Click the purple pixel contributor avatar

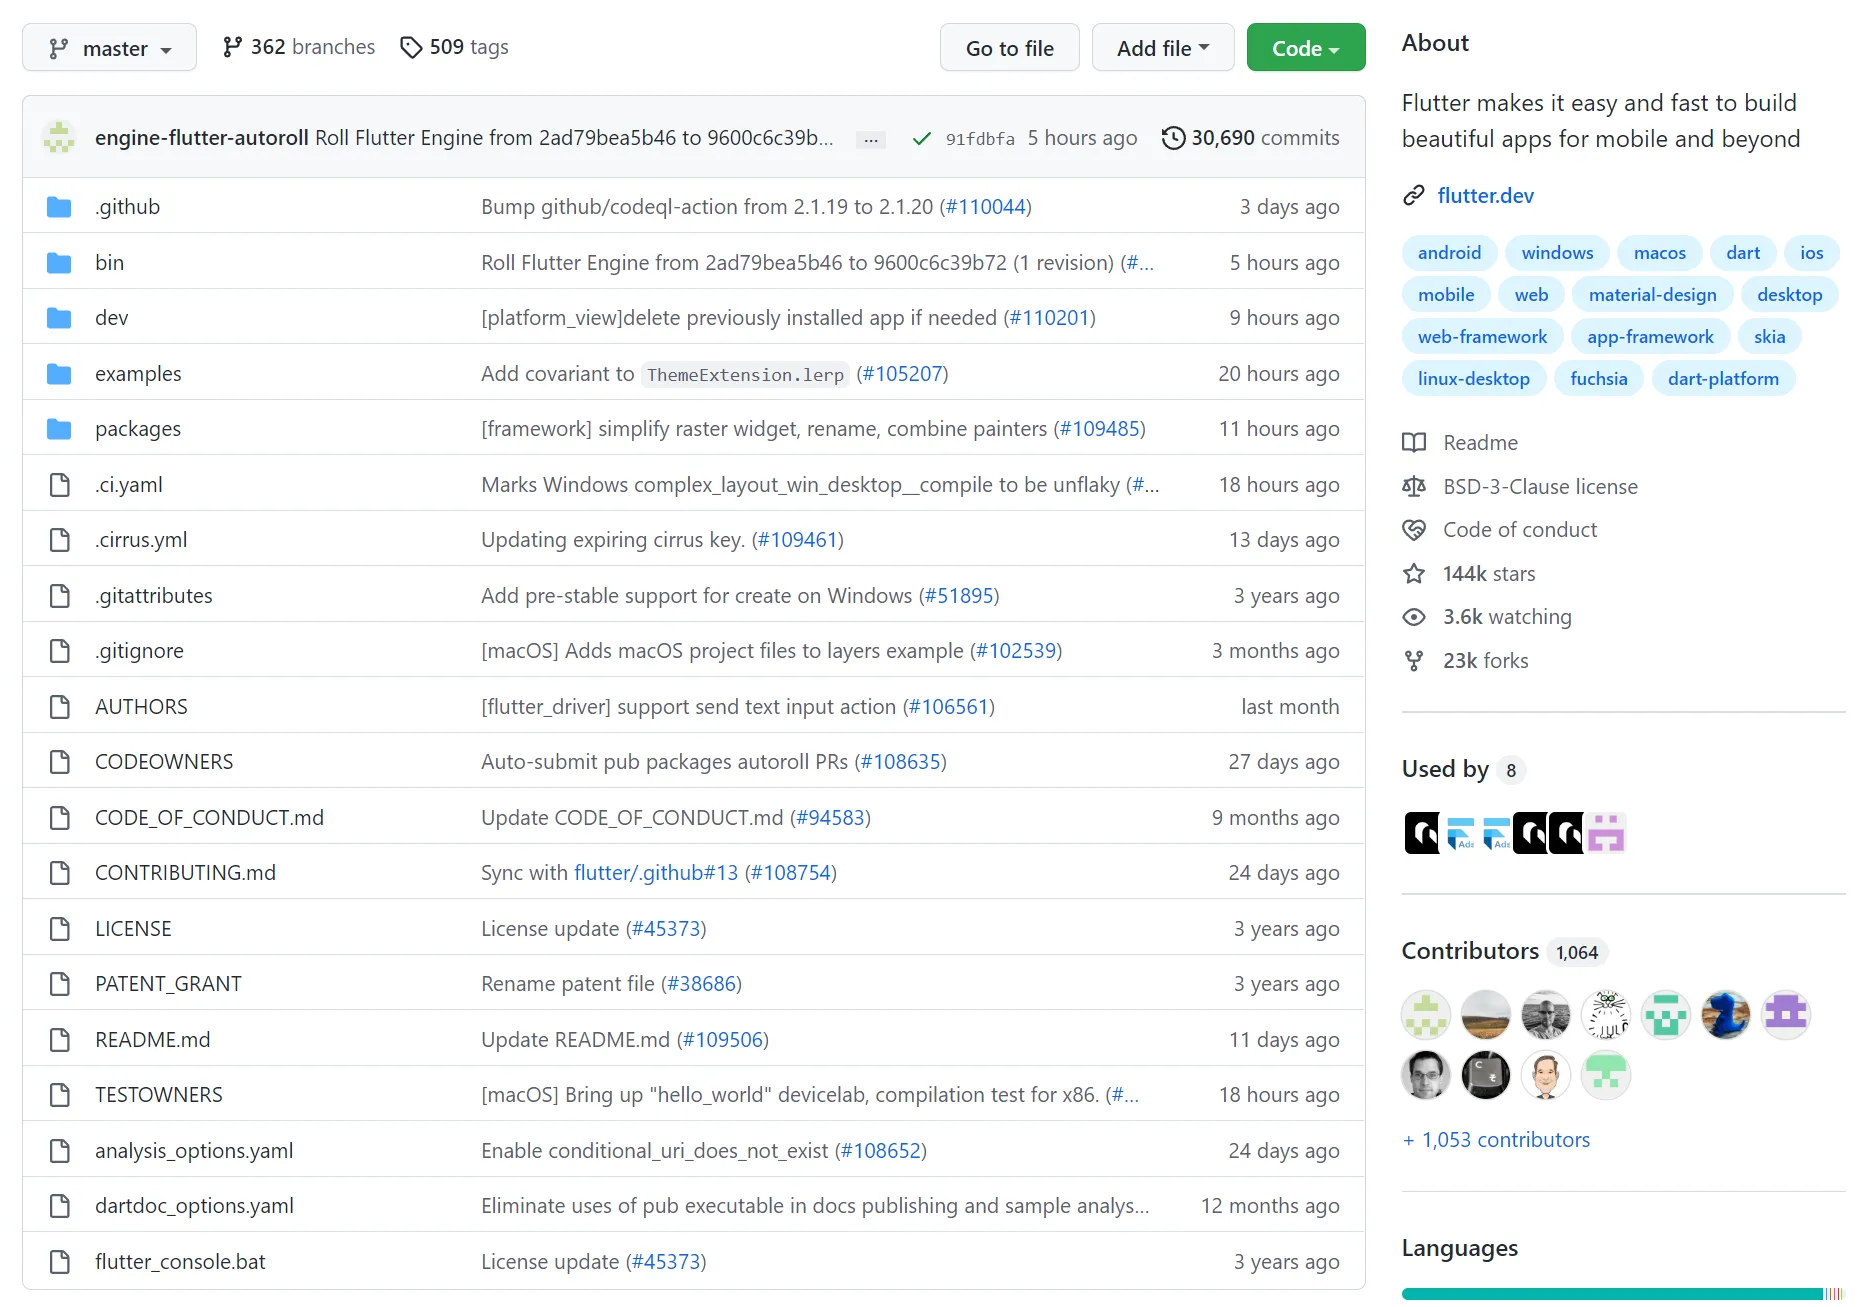1786,1015
